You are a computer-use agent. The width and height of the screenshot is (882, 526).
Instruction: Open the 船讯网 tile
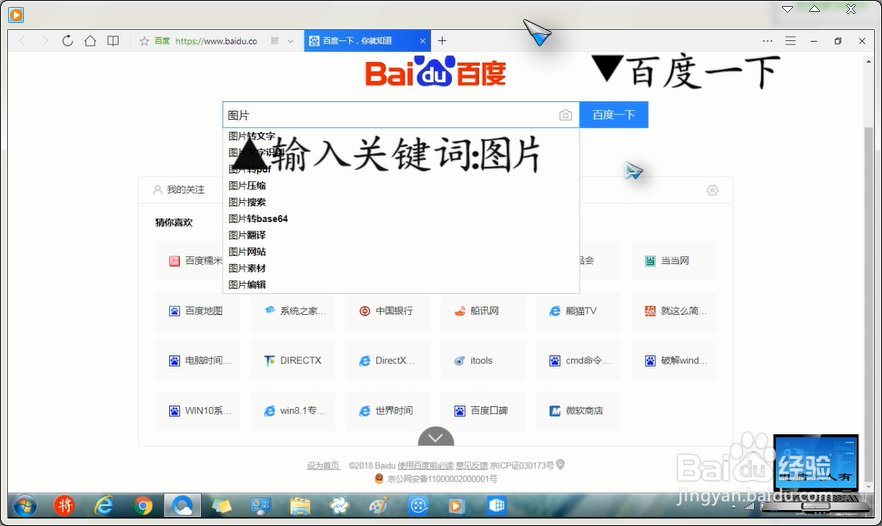click(483, 311)
